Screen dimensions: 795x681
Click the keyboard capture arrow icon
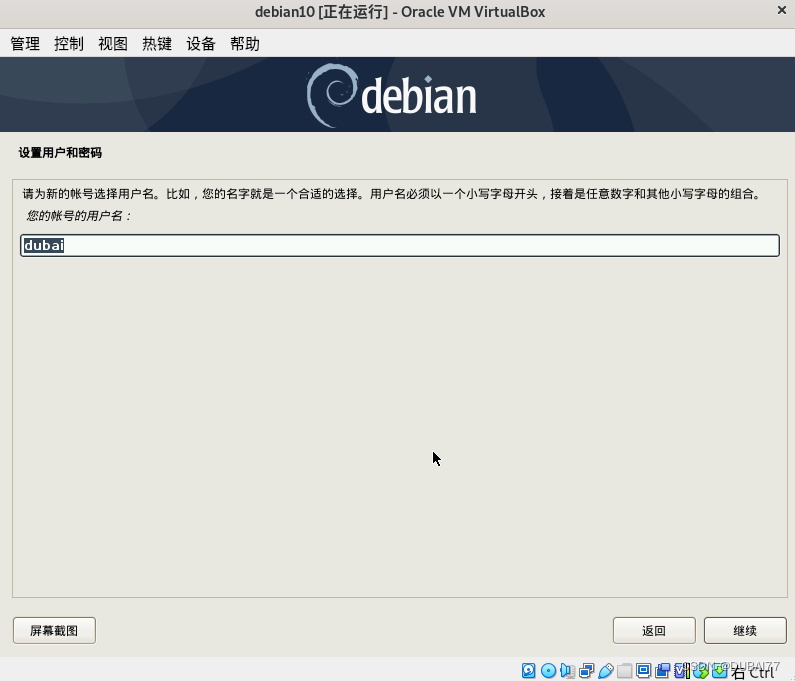point(719,670)
